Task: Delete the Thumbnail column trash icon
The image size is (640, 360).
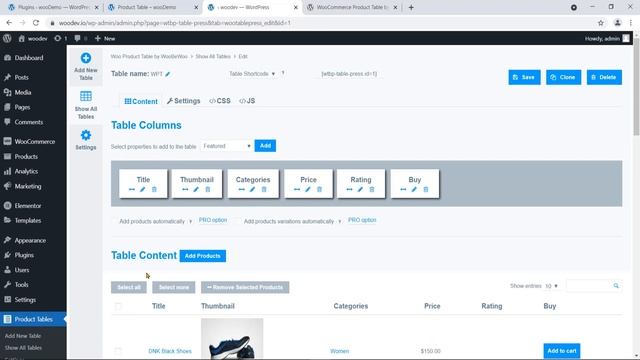Action: (x=208, y=189)
